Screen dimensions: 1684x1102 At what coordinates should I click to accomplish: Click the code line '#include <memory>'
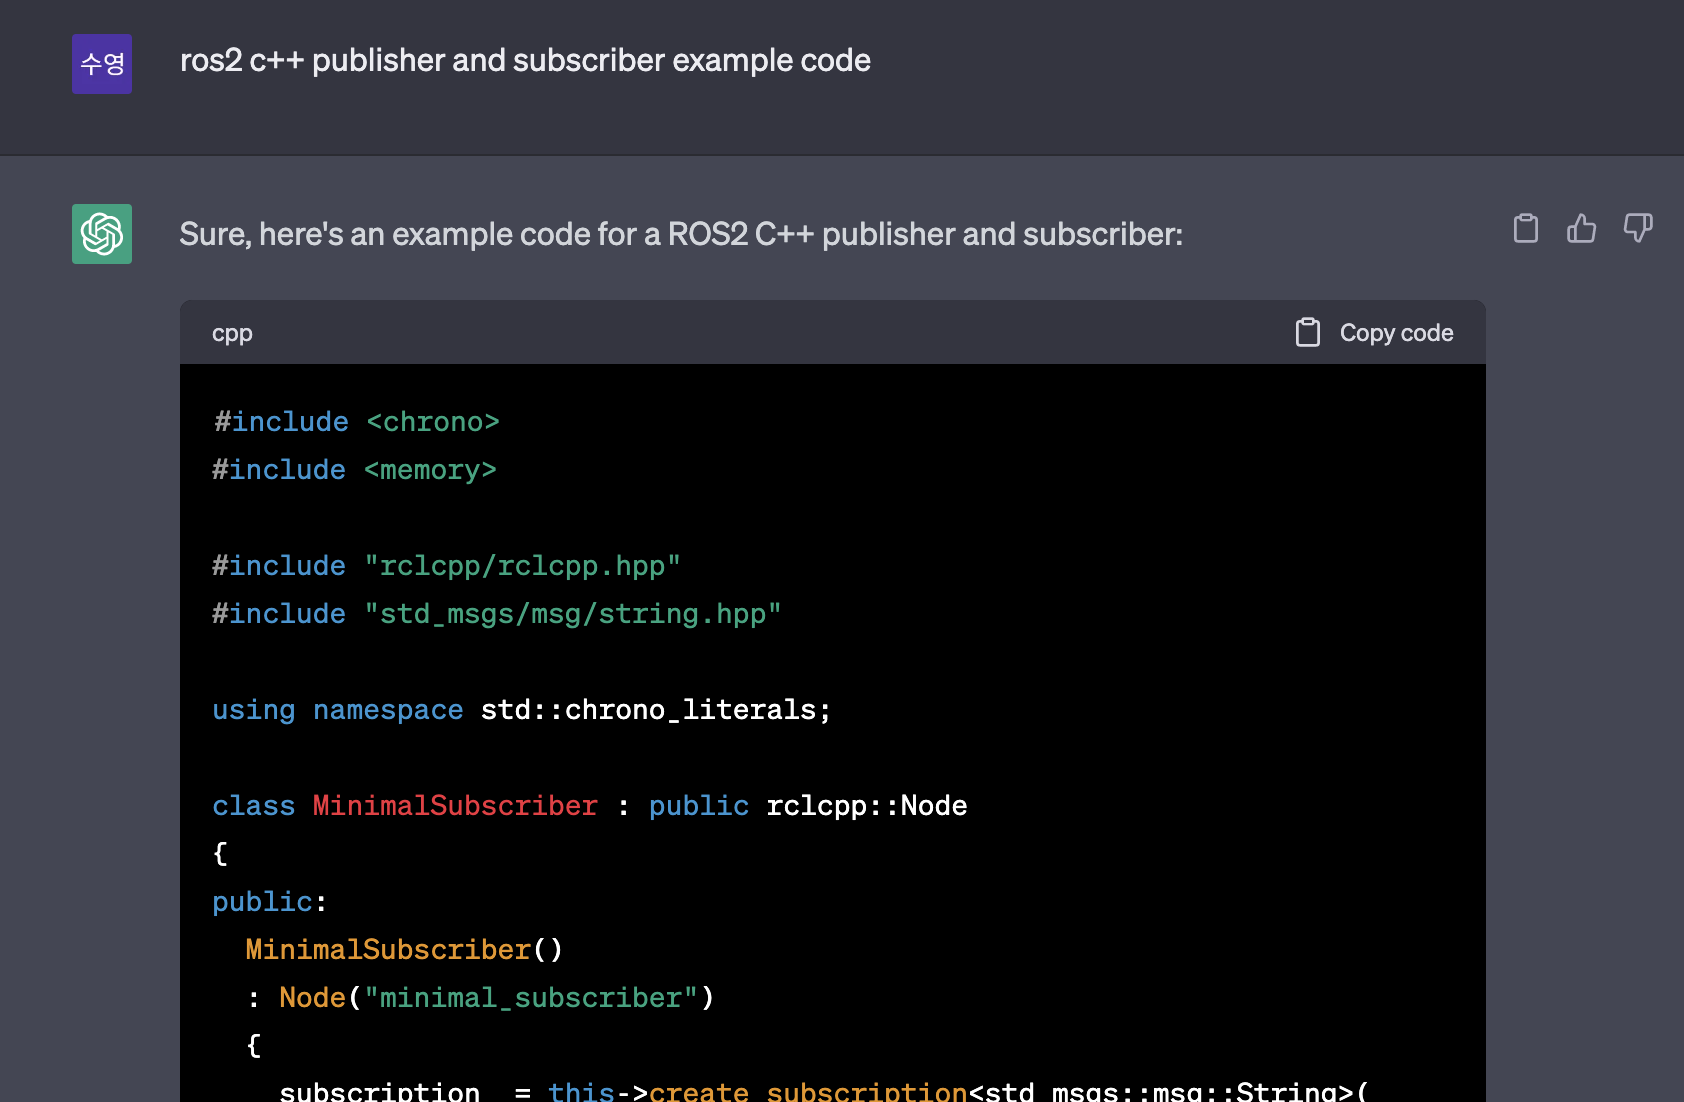(x=354, y=470)
